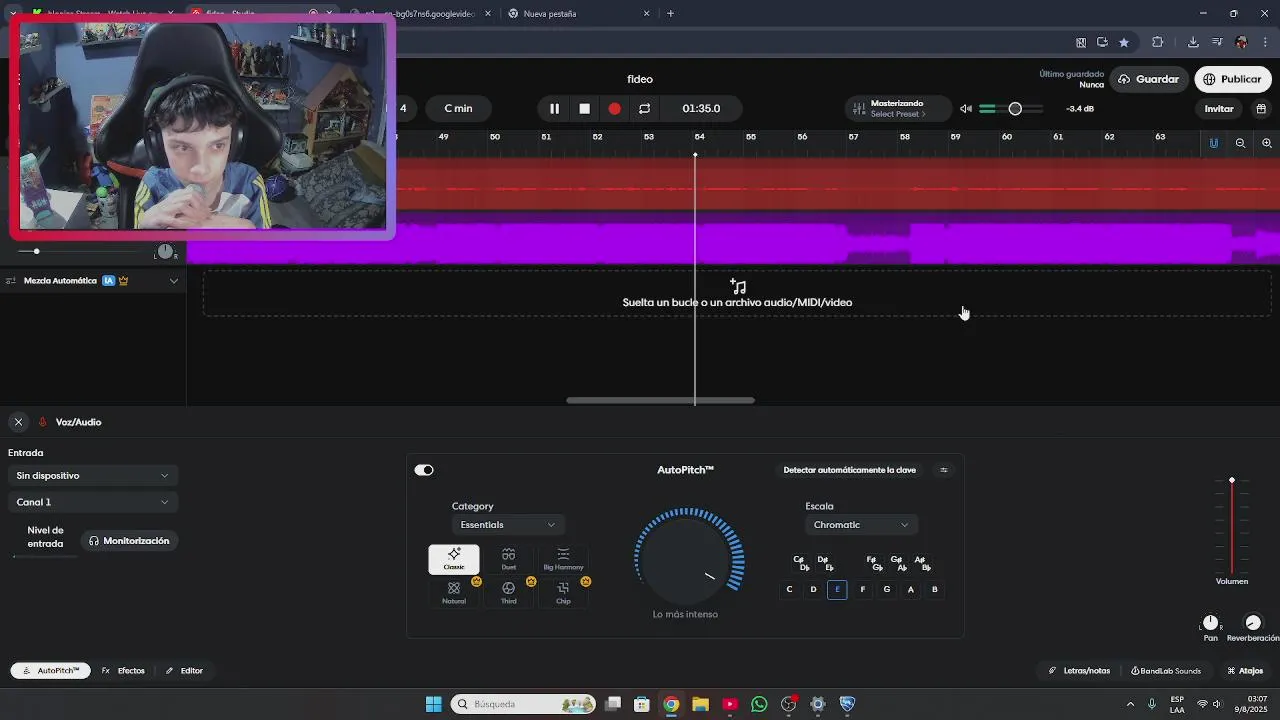Start recording with the red record button
The width and height of the screenshot is (1280, 720).
tap(614, 108)
